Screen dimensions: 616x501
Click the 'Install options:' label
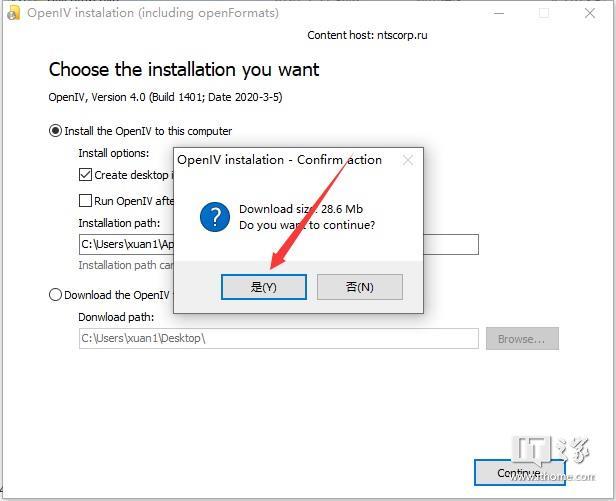114,153
